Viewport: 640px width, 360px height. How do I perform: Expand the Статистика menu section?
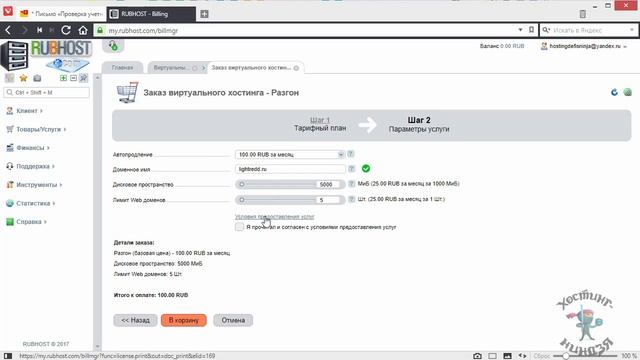pos(31,203)
